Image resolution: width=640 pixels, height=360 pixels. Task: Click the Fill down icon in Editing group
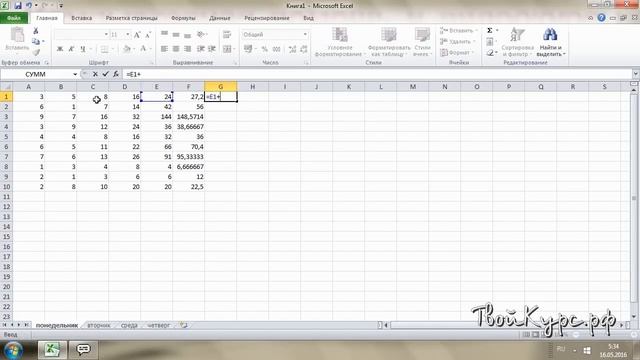point(490,42)
